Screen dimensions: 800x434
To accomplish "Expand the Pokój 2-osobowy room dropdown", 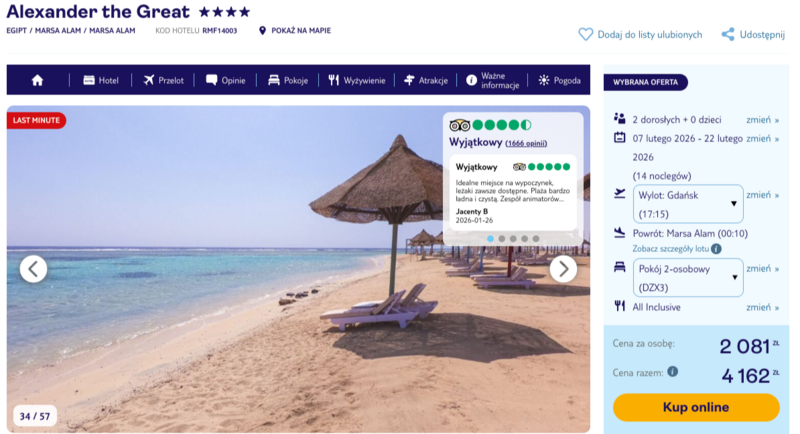I will pyautogui.click(x=688, y=277).
